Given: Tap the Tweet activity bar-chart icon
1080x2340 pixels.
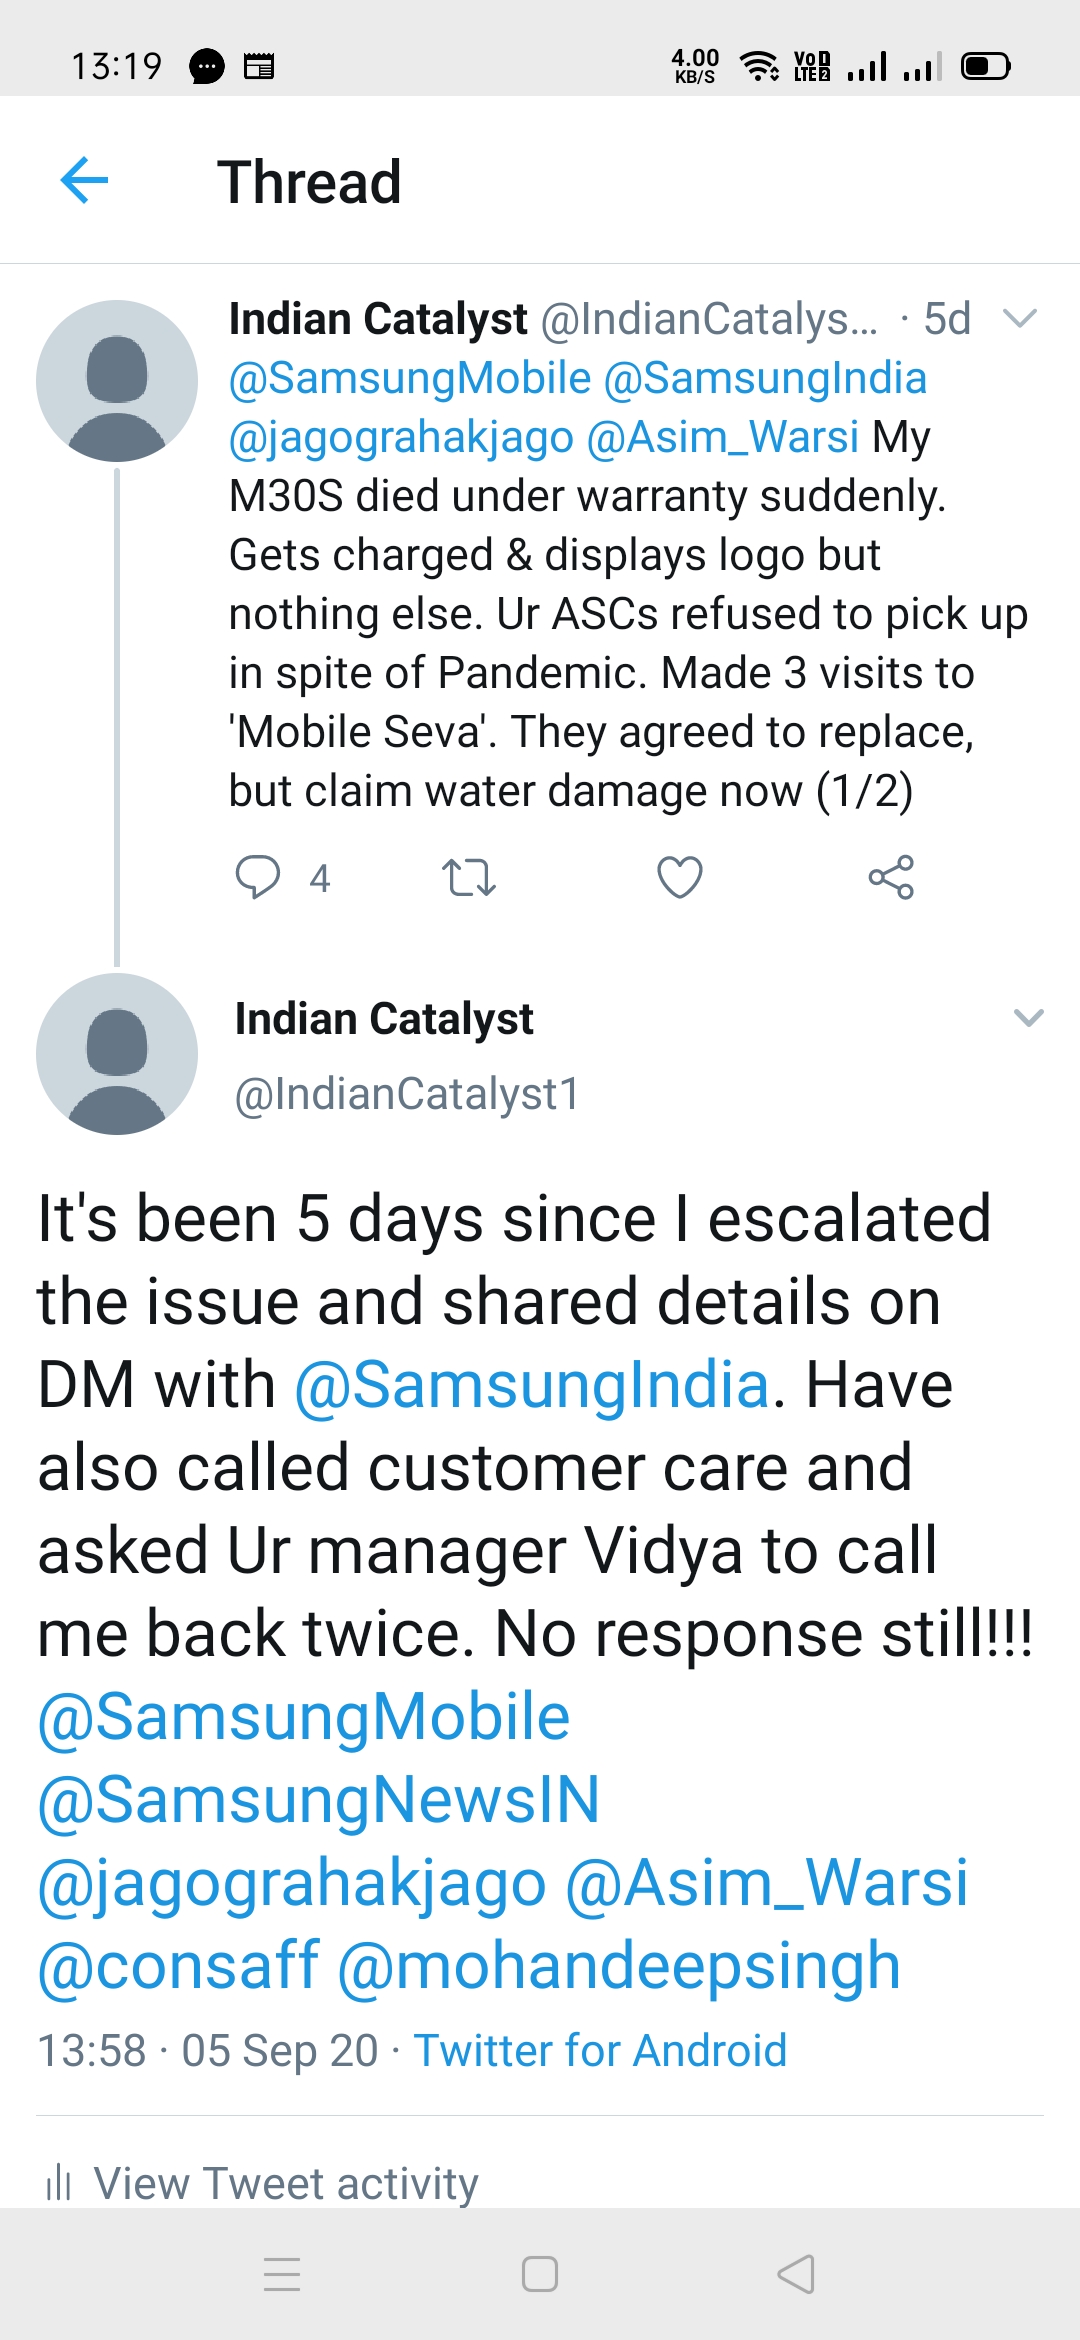Looking at the screenshot, I should click(x=59, y=2182).
